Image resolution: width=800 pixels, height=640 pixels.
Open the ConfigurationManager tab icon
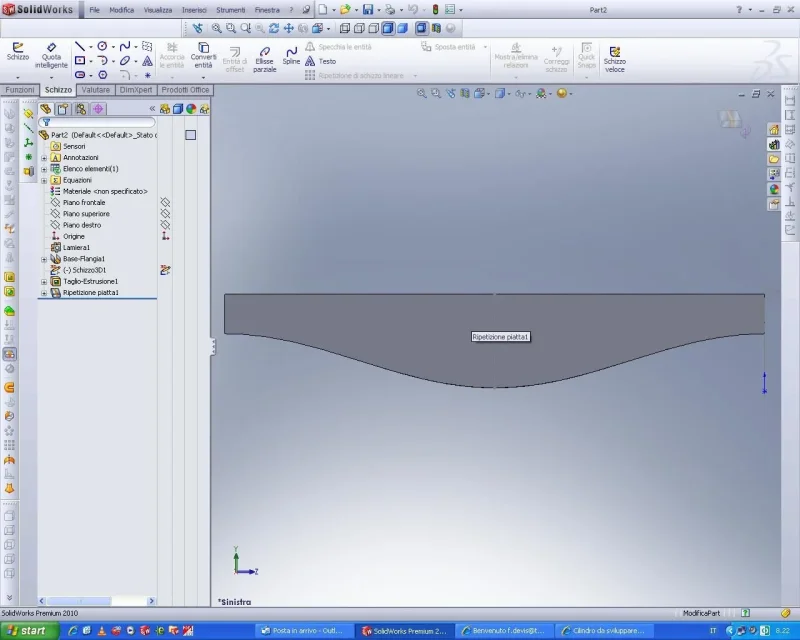coord(81,109)
